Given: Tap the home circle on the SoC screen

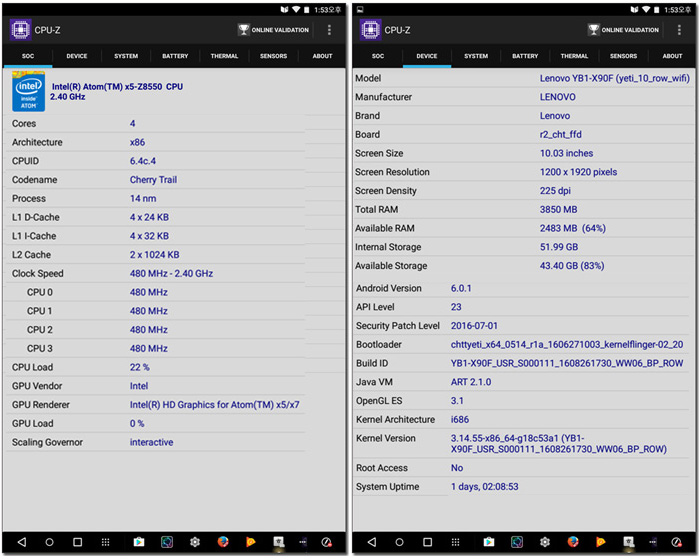Looking at the screenshot, I should pos(49,542).
